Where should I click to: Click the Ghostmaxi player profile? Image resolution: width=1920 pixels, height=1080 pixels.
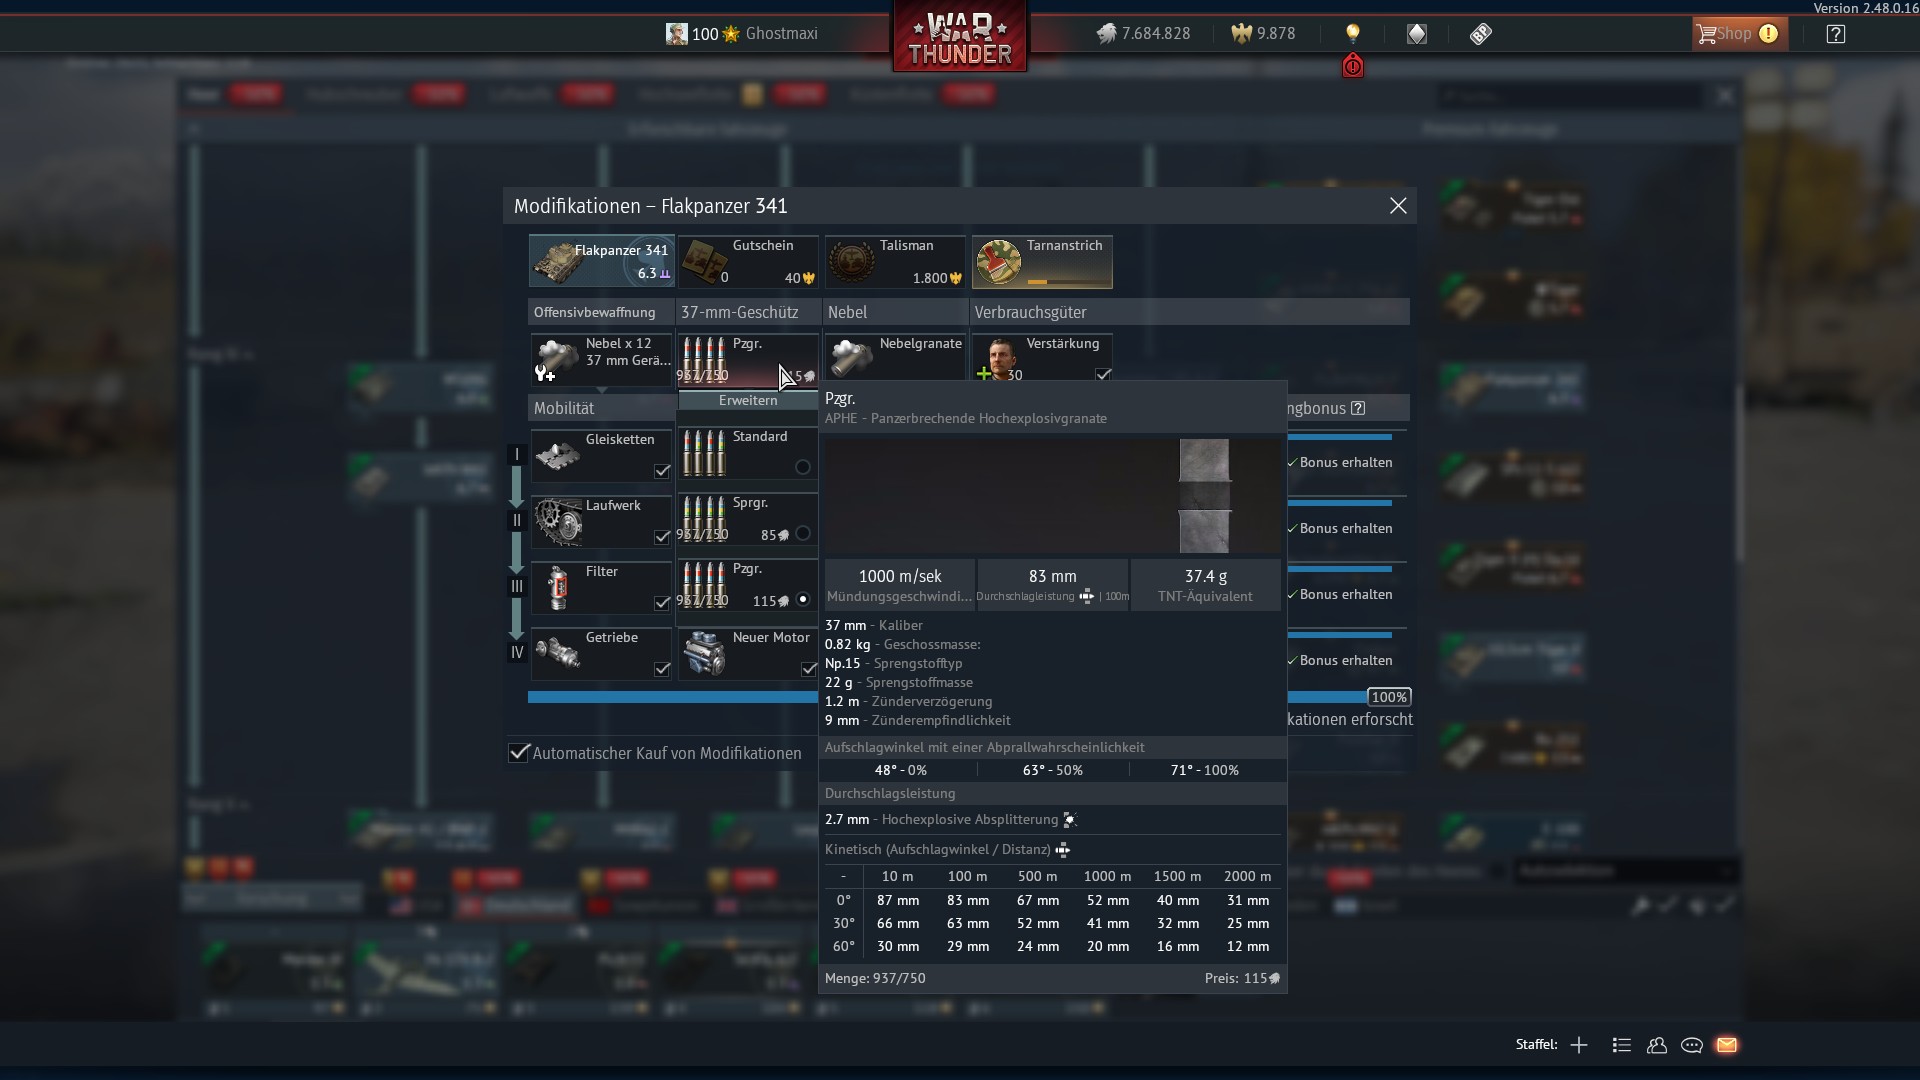pos(742,34)
